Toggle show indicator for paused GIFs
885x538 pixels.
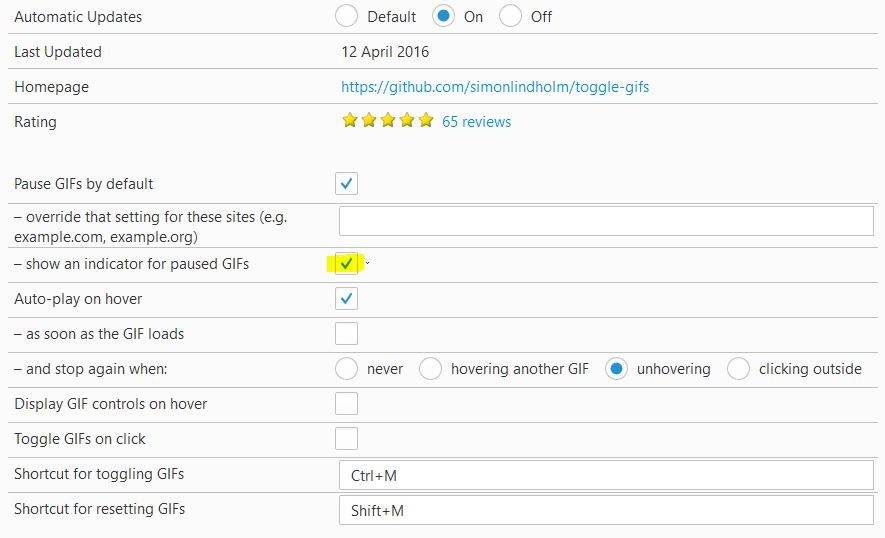pyautogui.click(x=346, y=264)
